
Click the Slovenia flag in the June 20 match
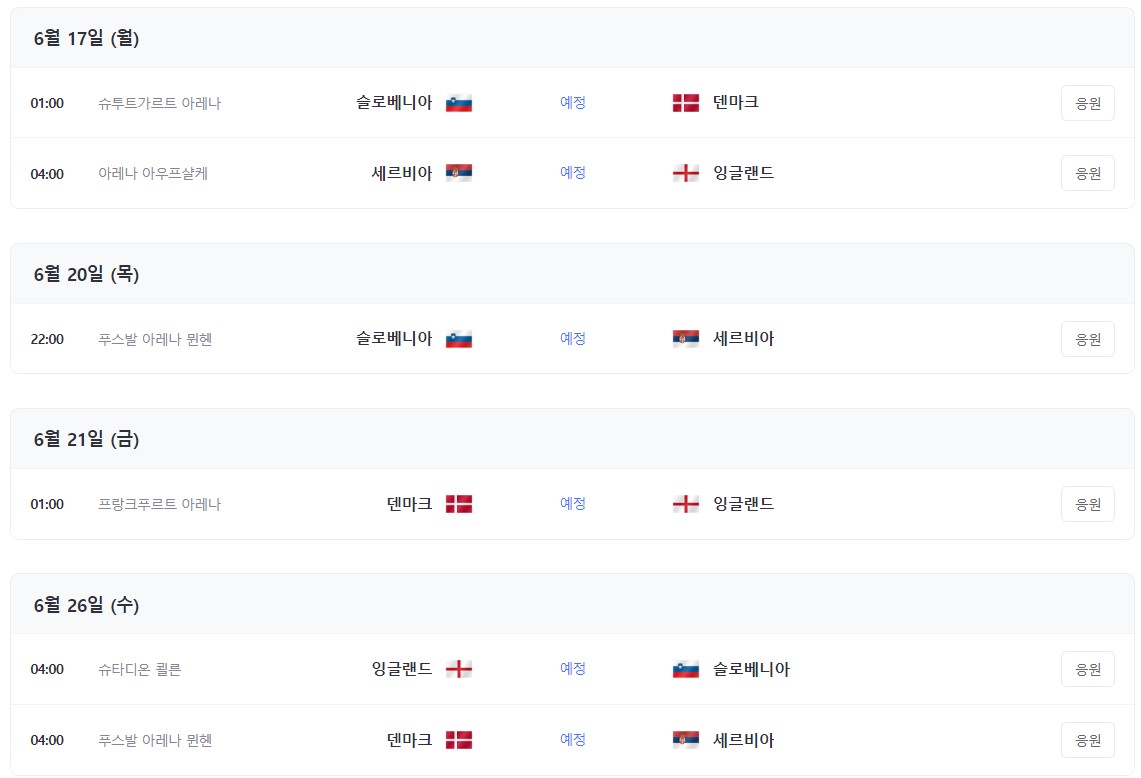458,338
